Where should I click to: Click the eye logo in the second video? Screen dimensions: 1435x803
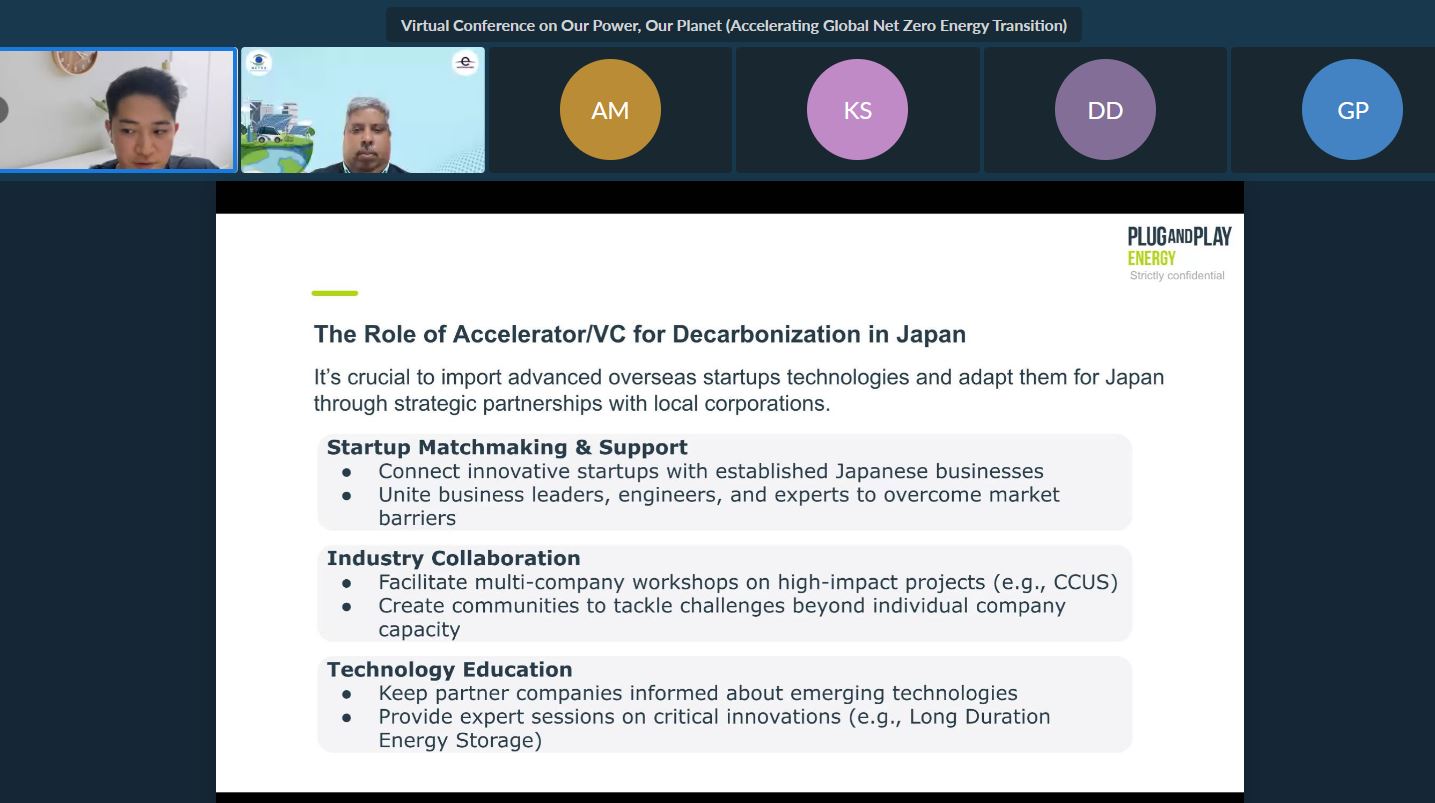click(x=259, y=64)
